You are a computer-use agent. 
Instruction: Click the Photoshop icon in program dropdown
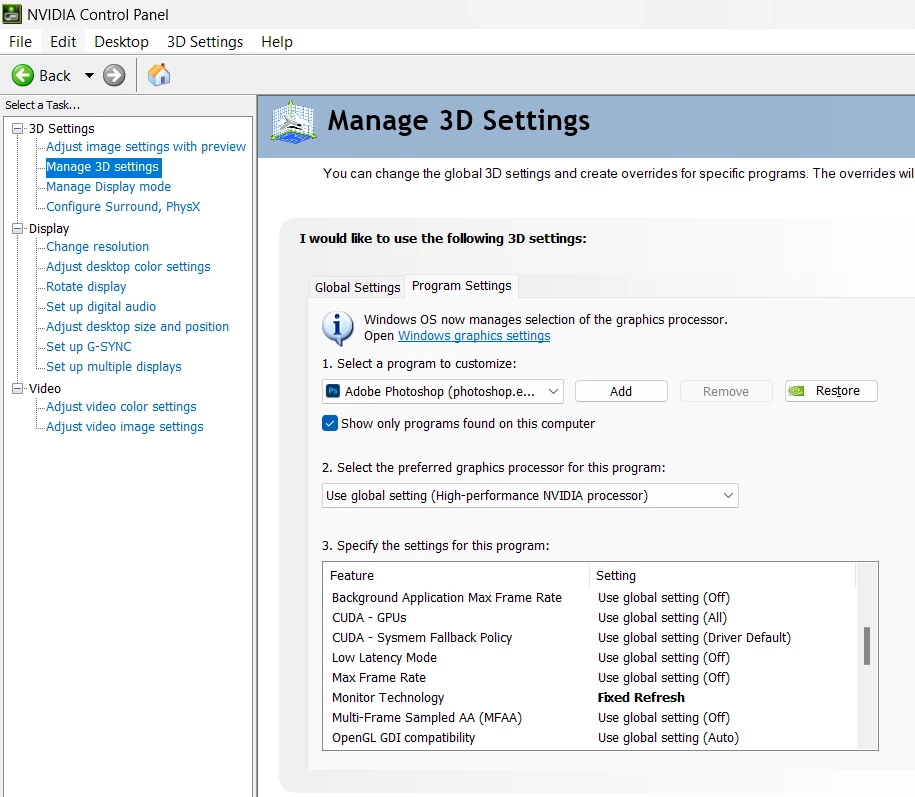click(x=333, y=391)
